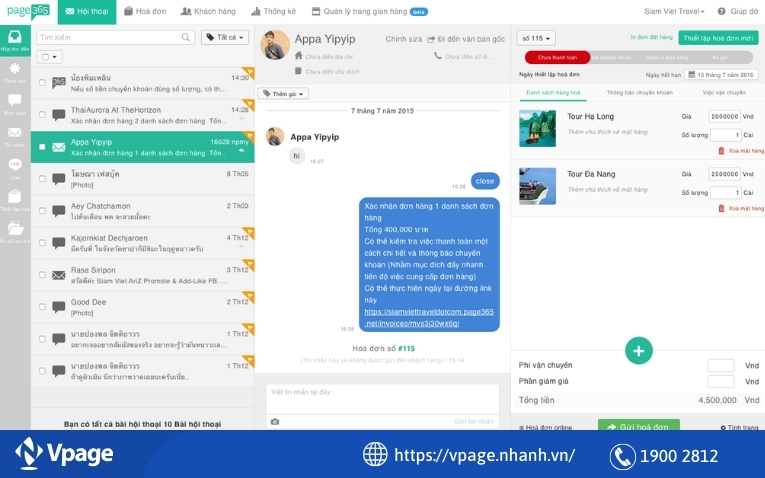The height and width of the screenshot is (478, 765).
Task: Click the Chưa thanh toán status step
Action: tap(557, 58)
